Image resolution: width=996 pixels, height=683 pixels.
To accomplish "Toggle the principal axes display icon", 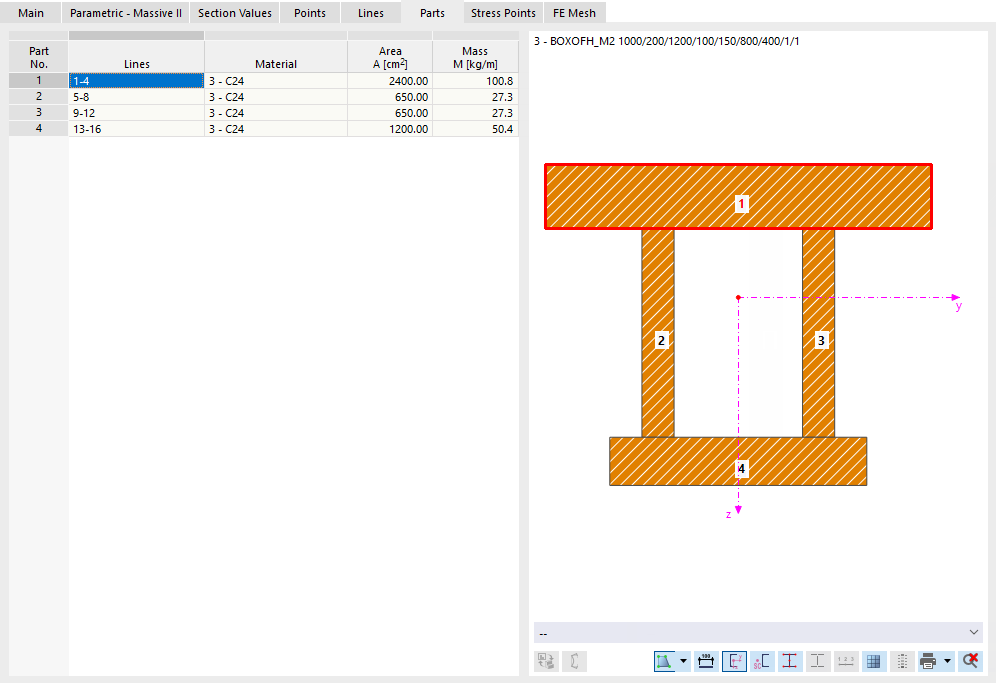I will coord(734,661).
